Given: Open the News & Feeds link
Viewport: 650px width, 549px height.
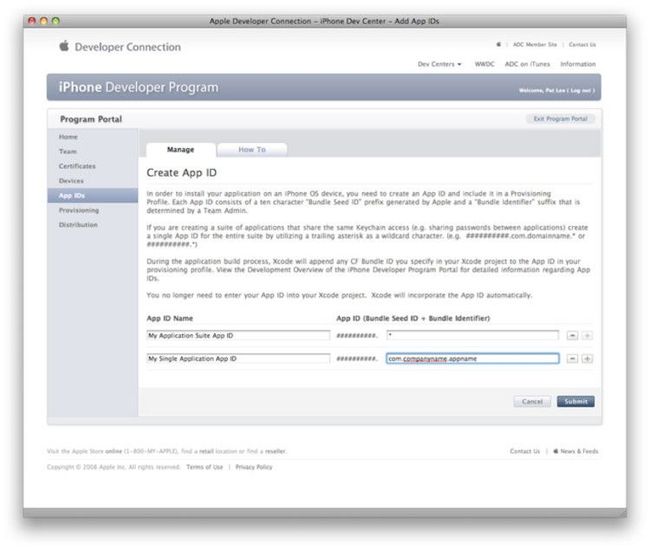Looking at the screenshot, I should pyautogui.click(x=579, y=451).
